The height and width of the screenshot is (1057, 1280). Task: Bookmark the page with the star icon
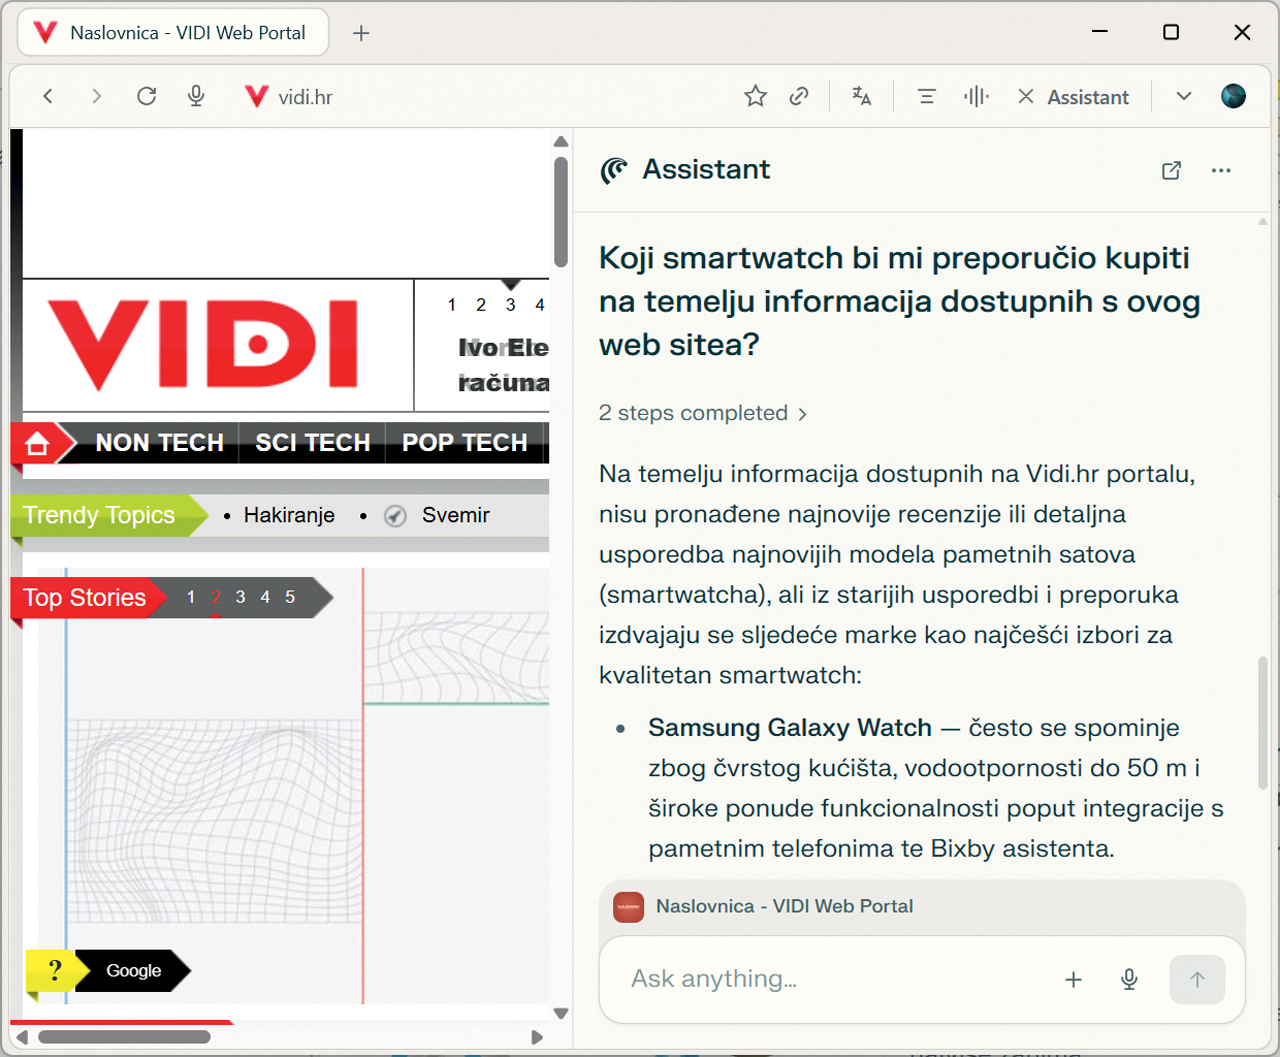click(755, 96)
